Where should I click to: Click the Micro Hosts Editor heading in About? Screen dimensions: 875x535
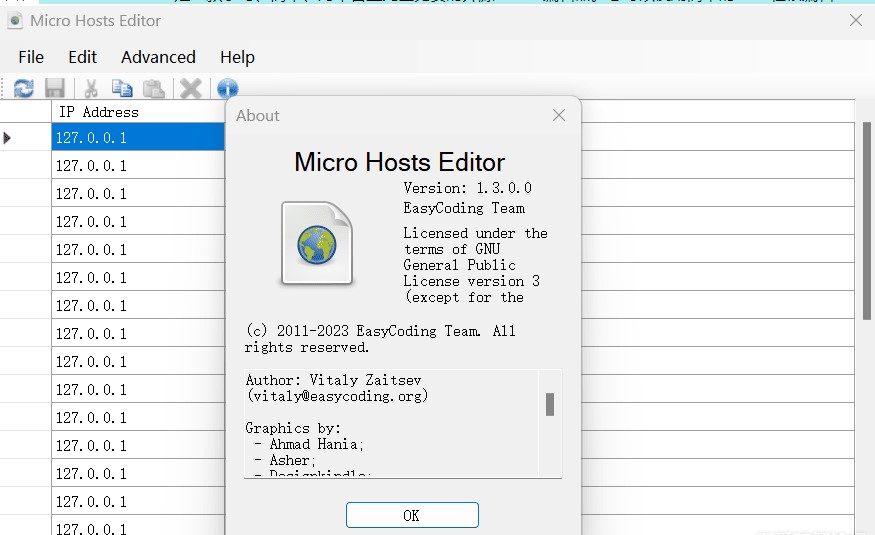(x=400, y=162)
